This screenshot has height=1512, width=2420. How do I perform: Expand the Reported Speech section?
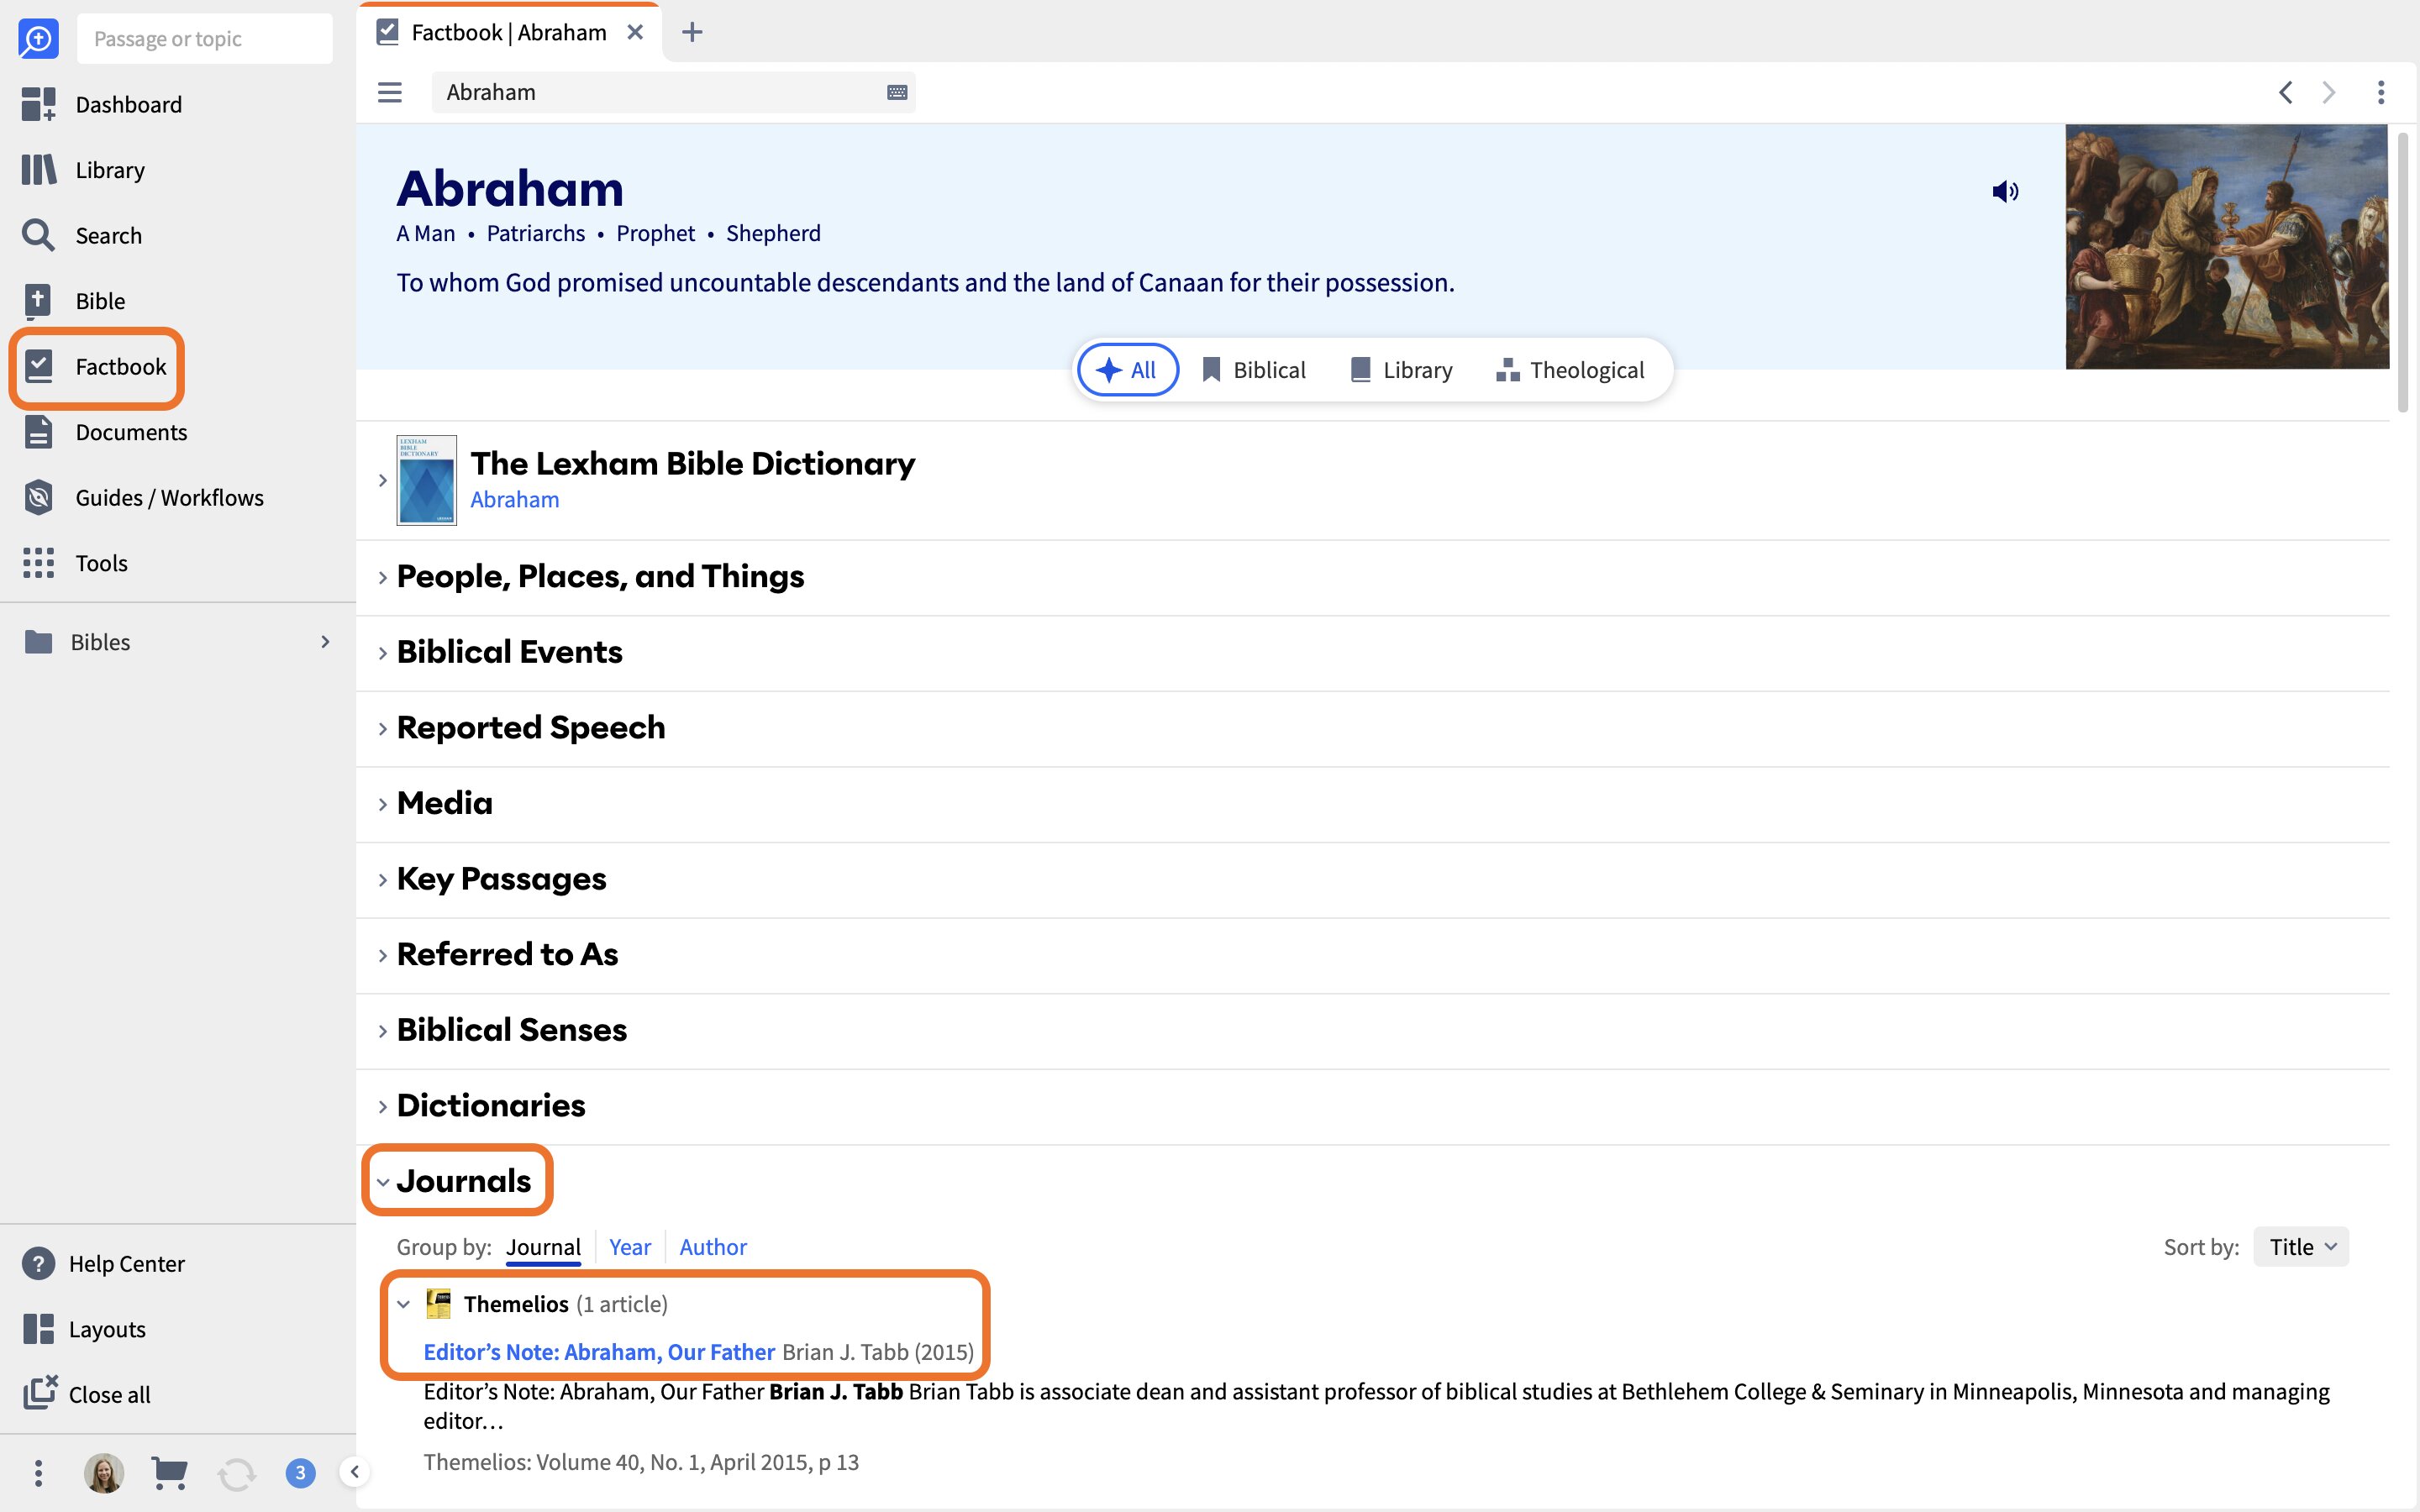[382, 729]
